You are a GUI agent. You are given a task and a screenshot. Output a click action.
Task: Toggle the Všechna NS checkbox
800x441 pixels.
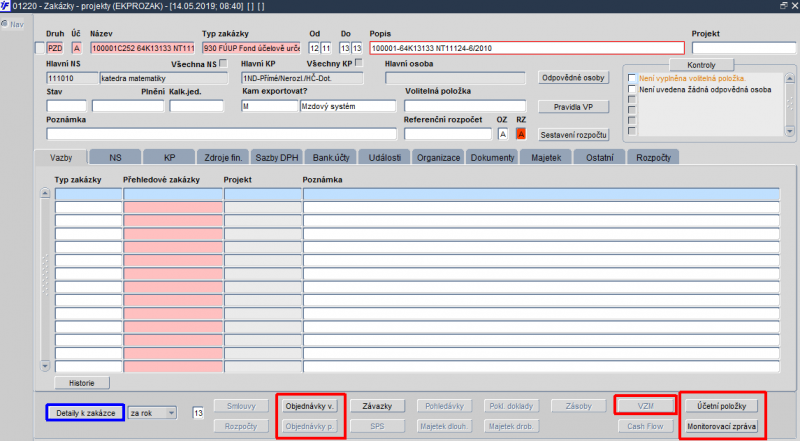pyautogui.click(x=223, y=63)
